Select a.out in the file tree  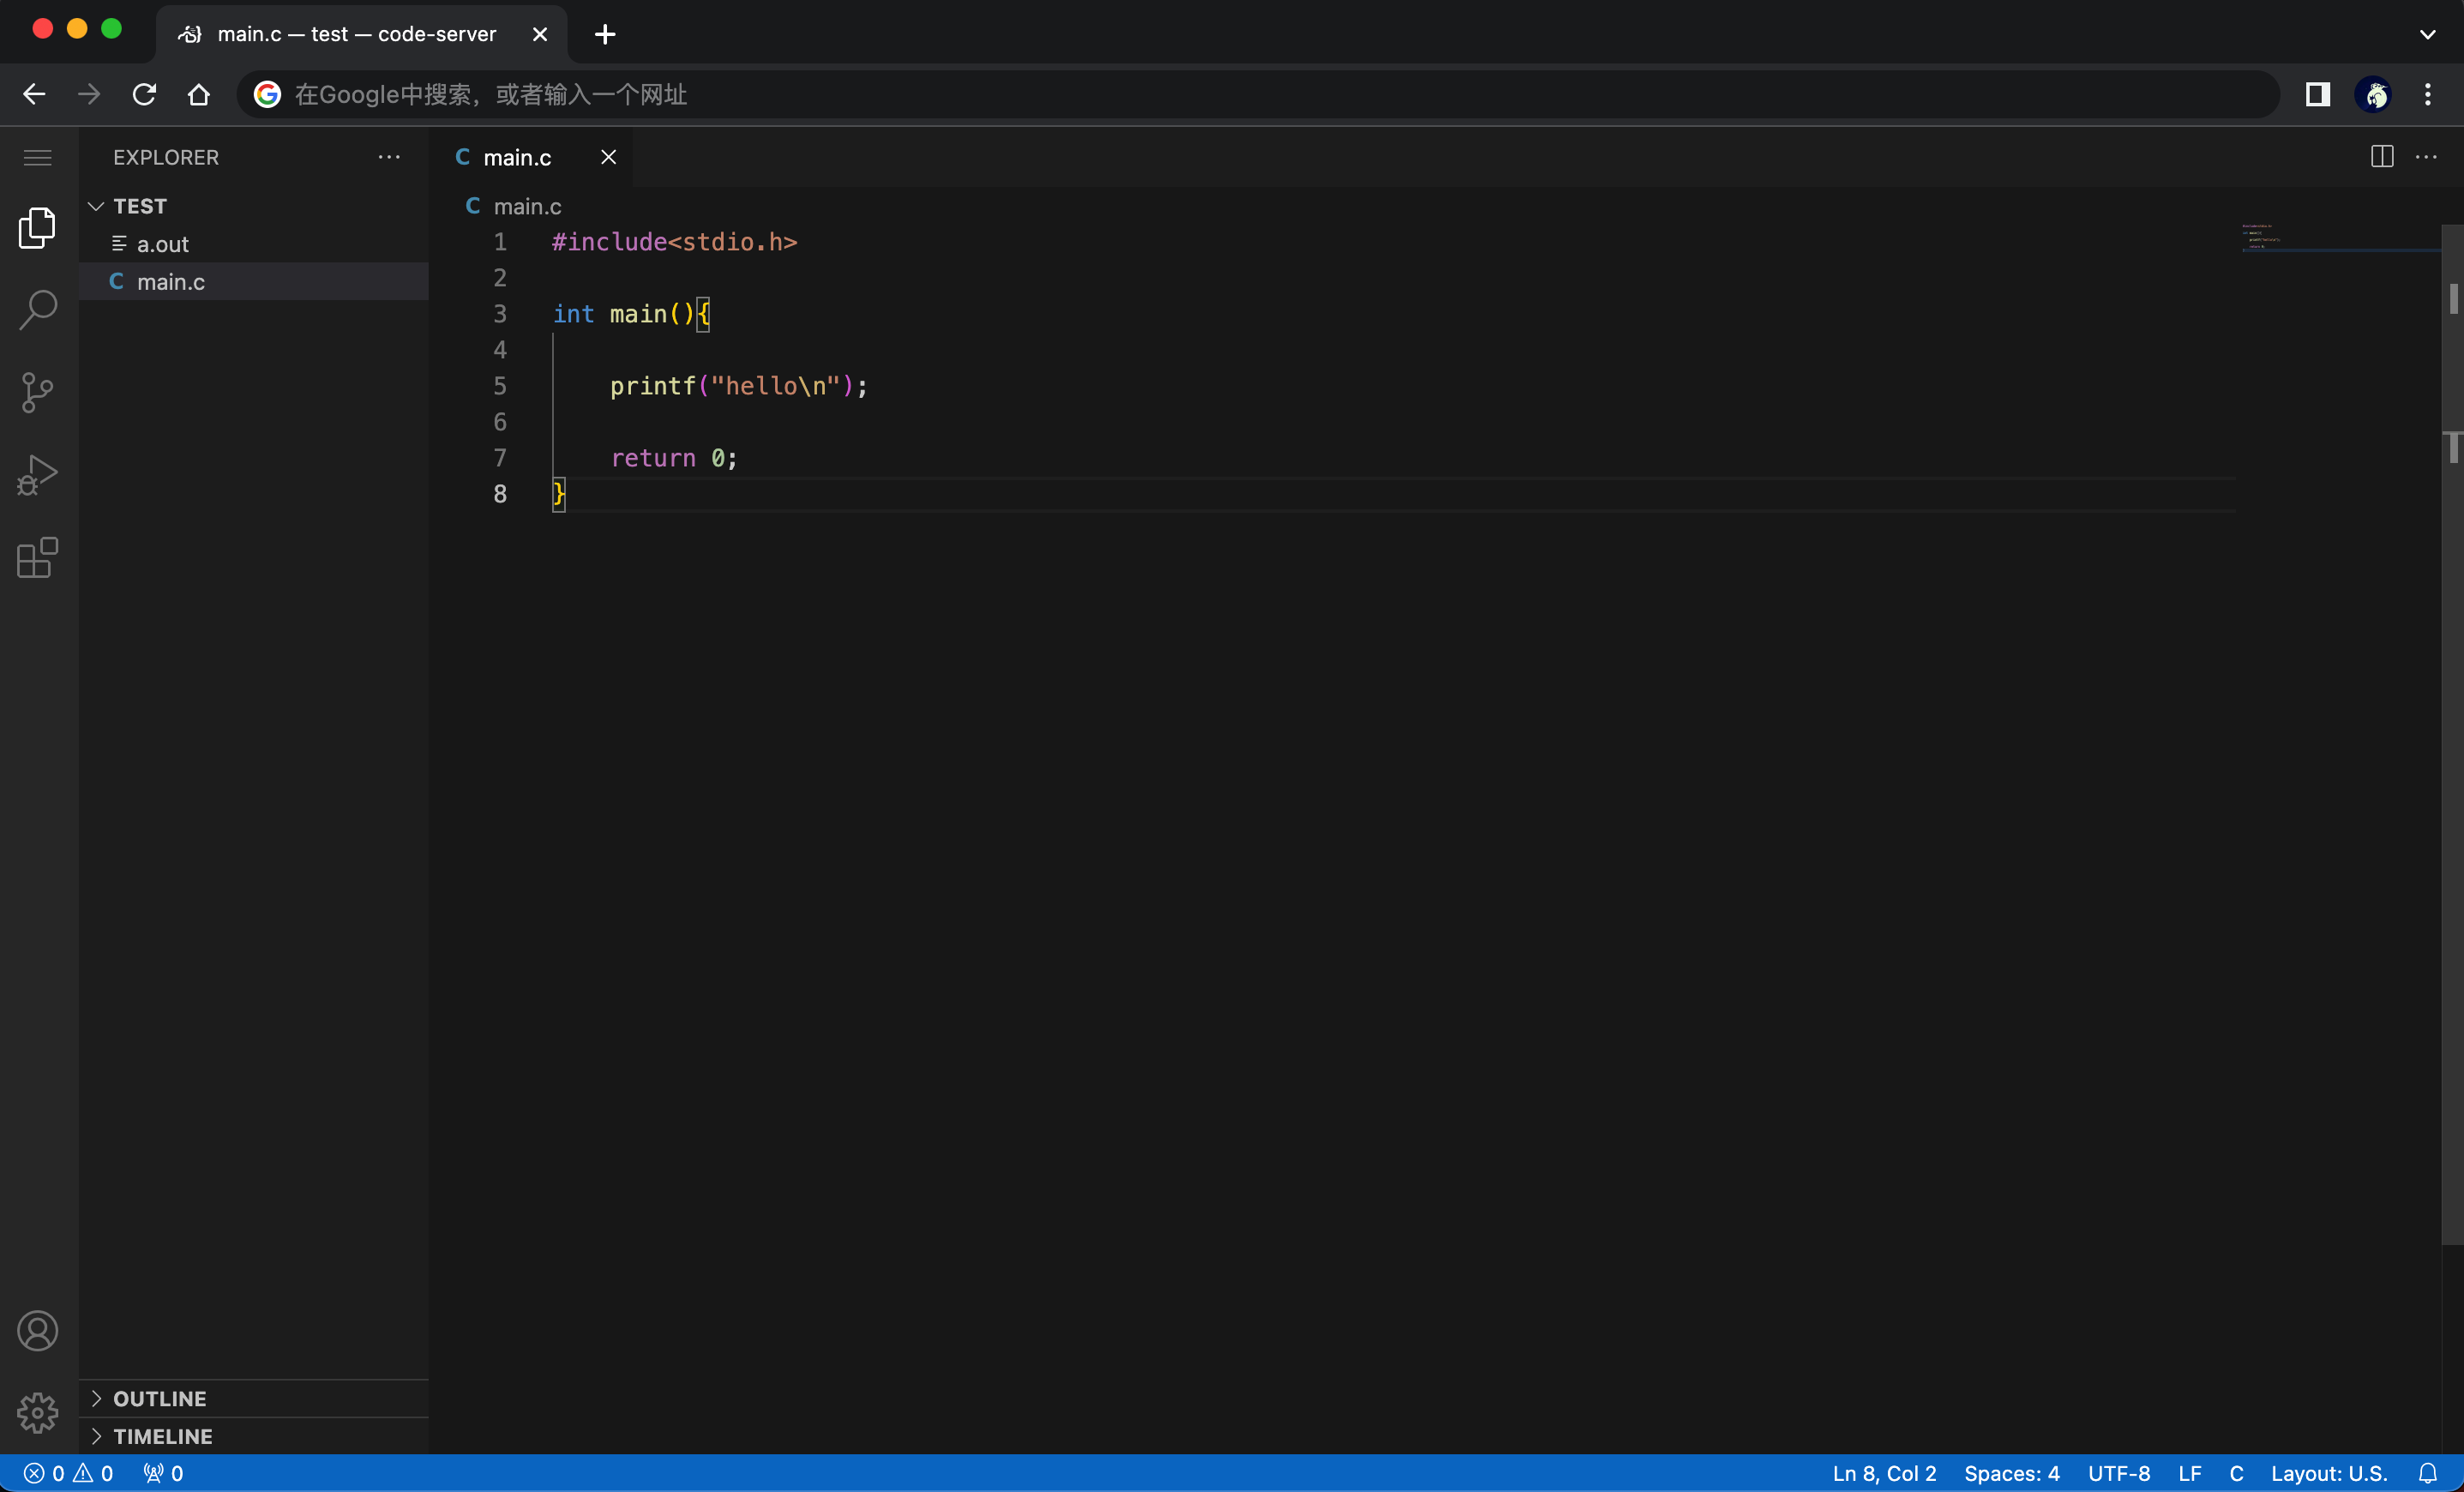254,244
